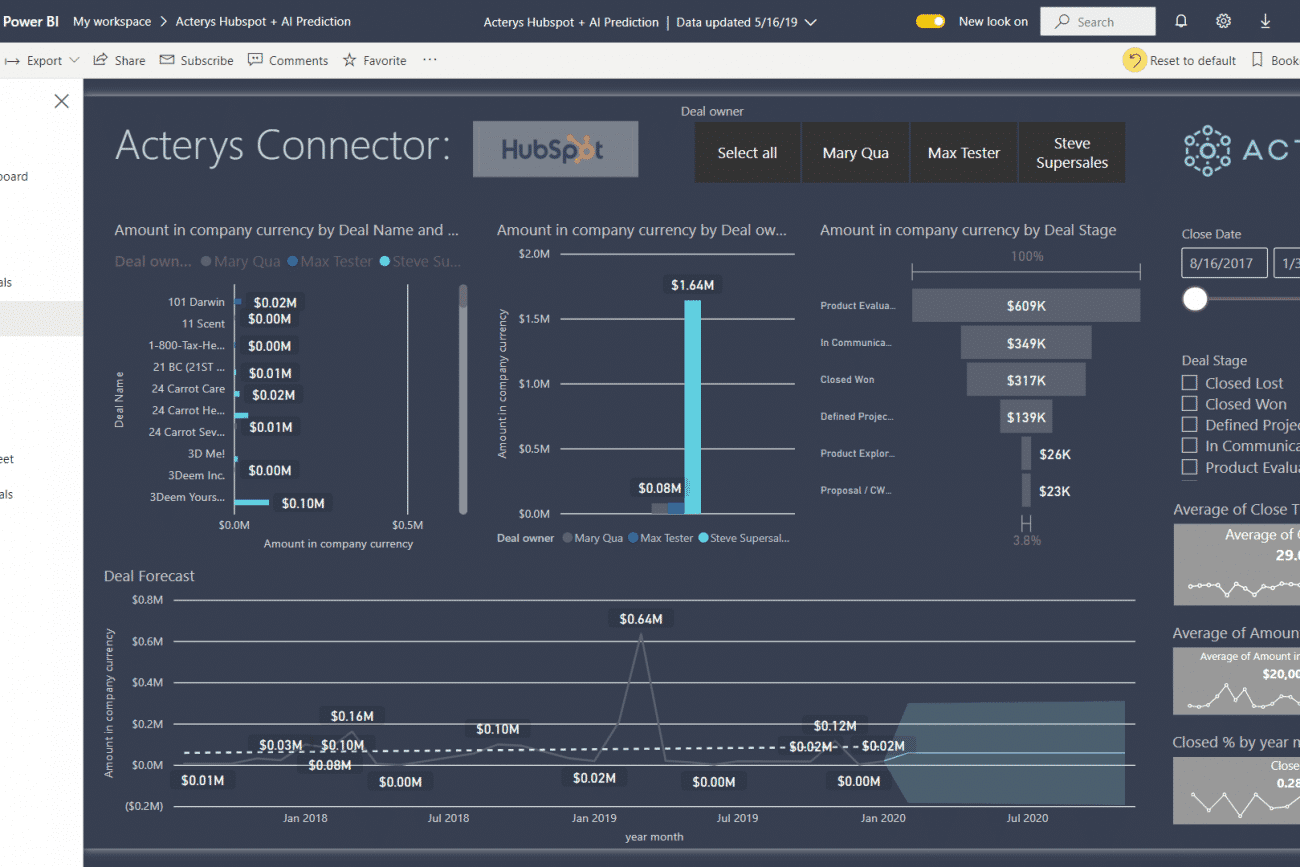This screenshot has height=867, width=1300.
Task: Close the left navigation pane
Action: 62,101
